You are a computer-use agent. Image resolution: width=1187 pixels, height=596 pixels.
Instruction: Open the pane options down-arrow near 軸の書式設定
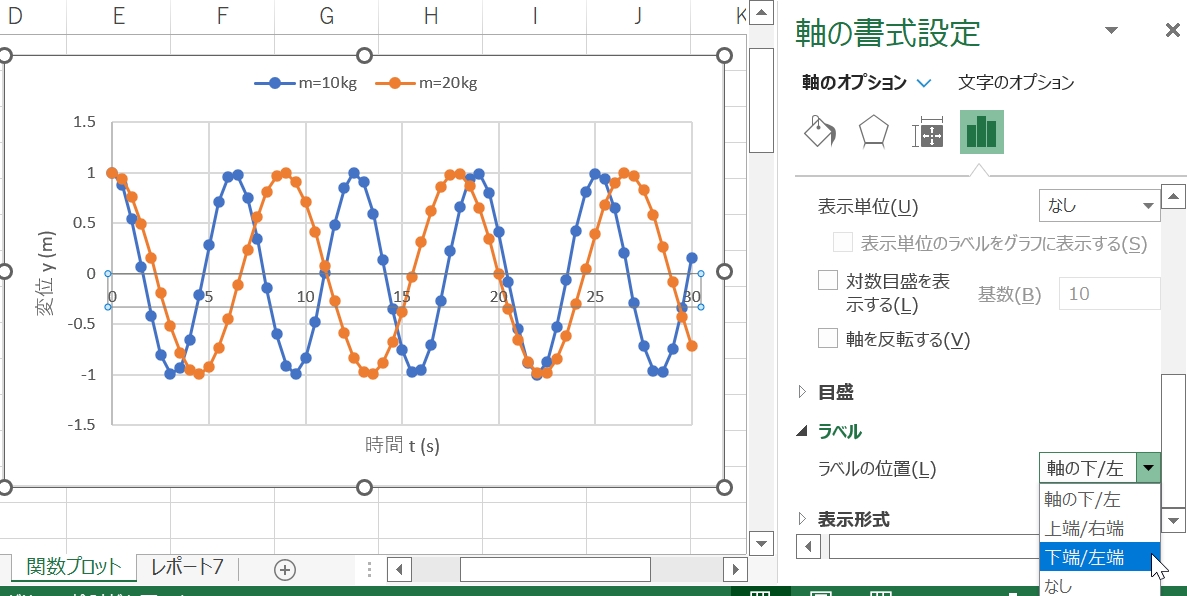(1110, 31)
